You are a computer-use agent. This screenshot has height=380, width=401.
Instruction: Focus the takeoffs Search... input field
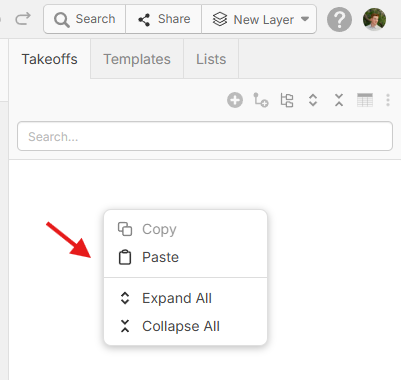(x=205, y=136)
